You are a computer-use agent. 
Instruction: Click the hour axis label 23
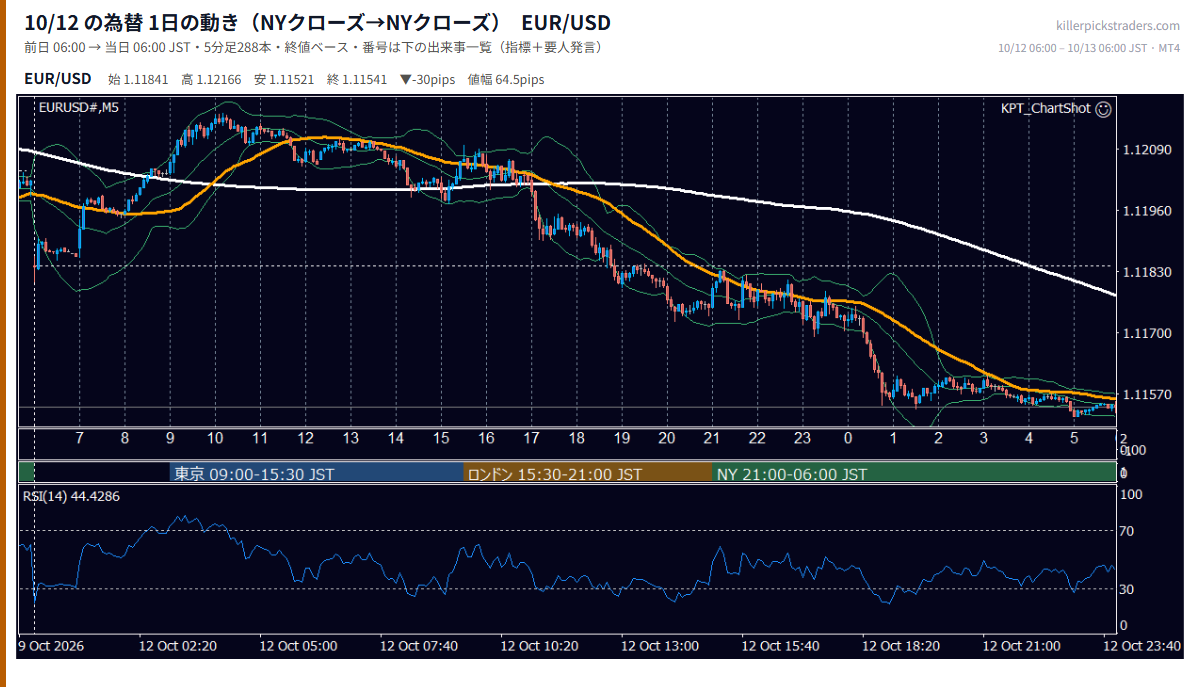click(803, 438)
